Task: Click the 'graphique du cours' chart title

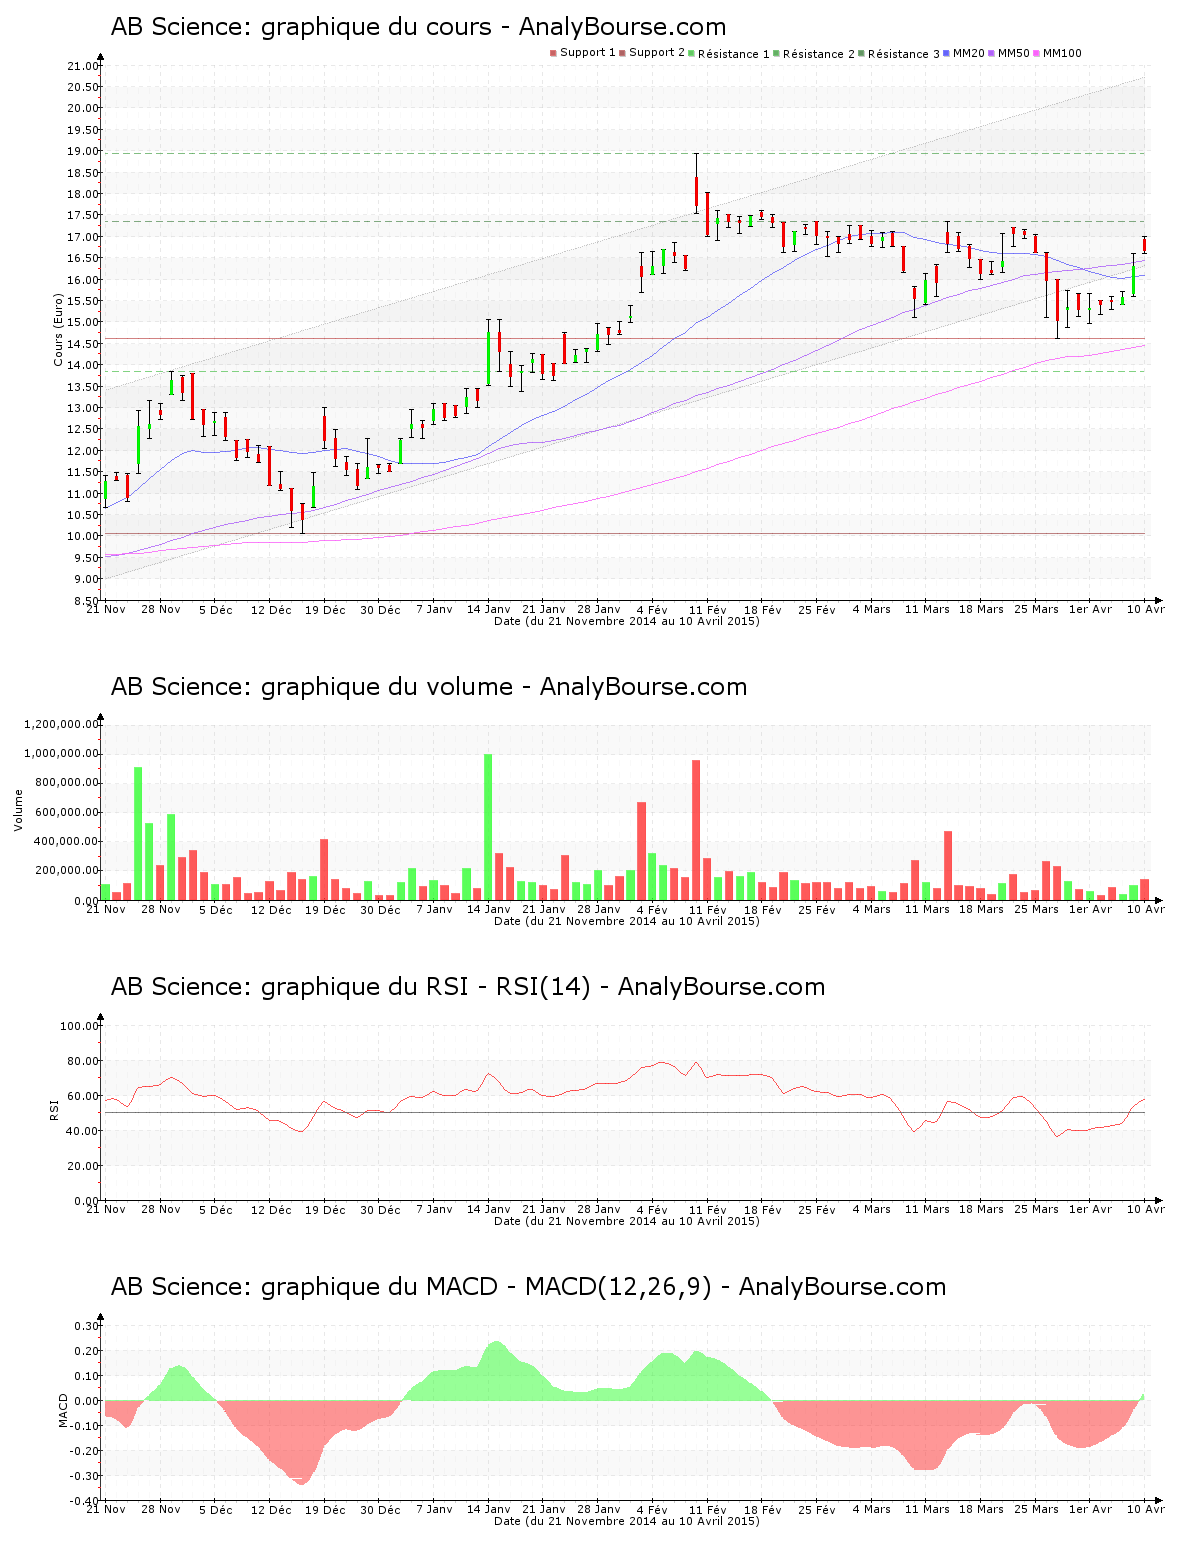Action: tap(418, 27)
